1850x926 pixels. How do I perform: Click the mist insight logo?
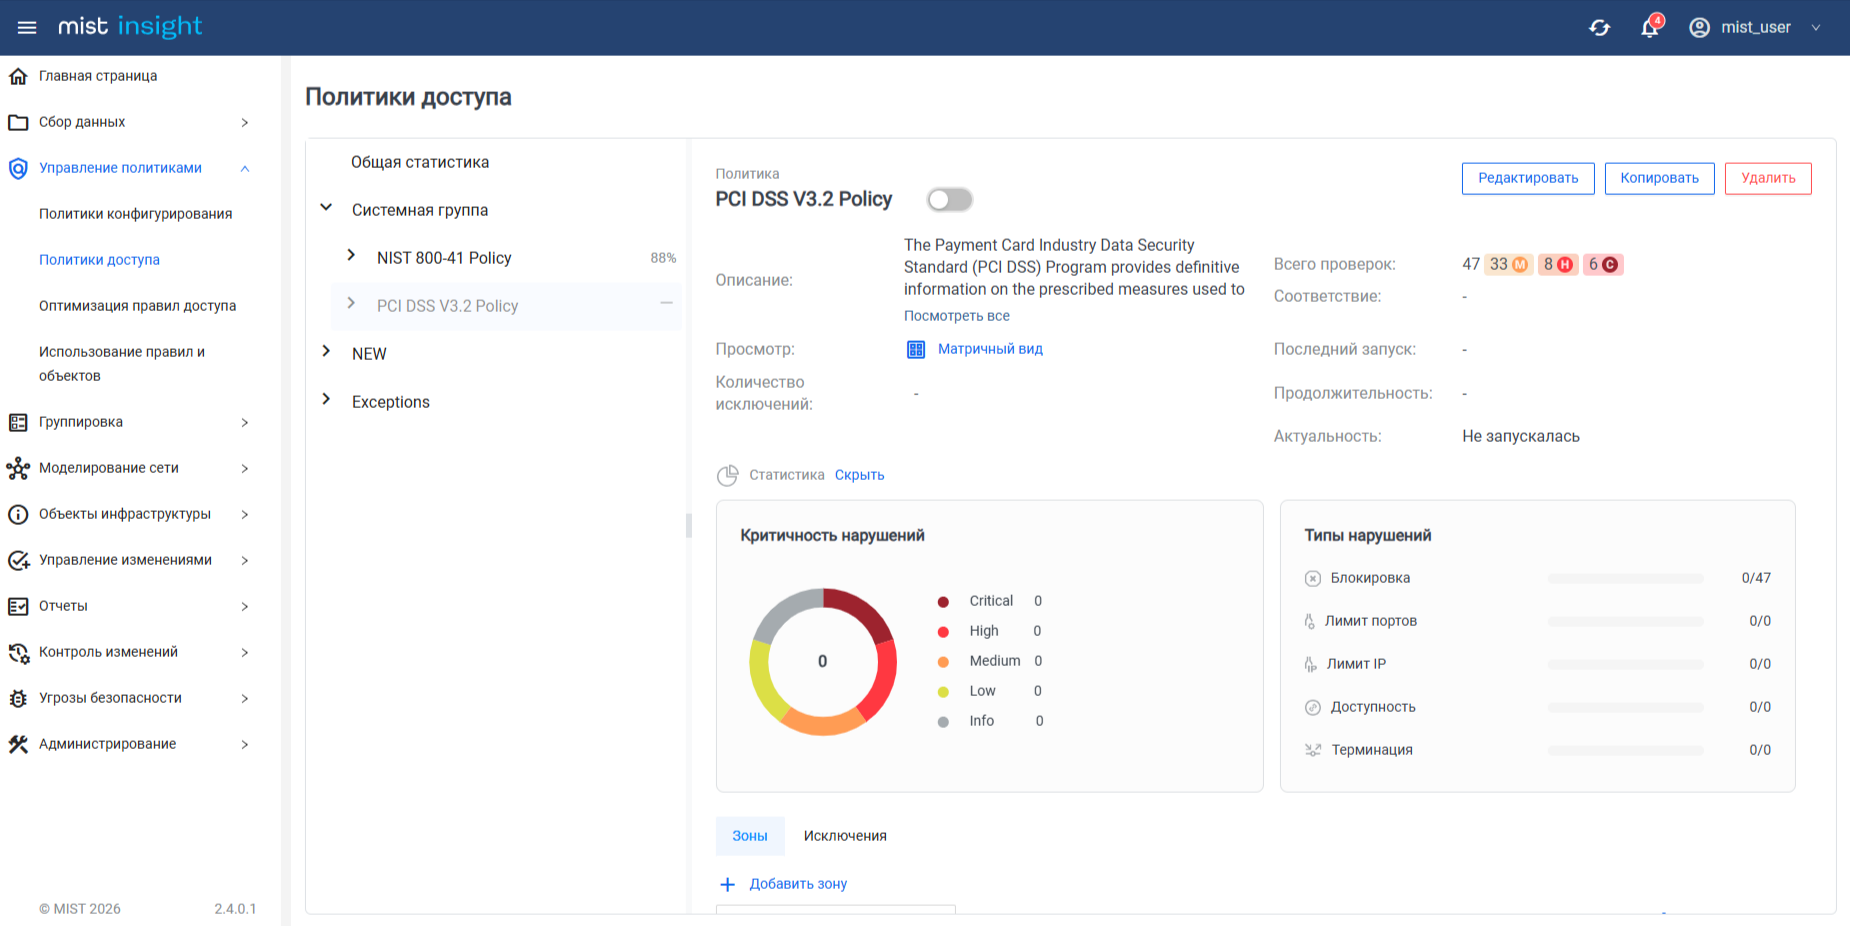pyautogui.click(x=130, y=27)
